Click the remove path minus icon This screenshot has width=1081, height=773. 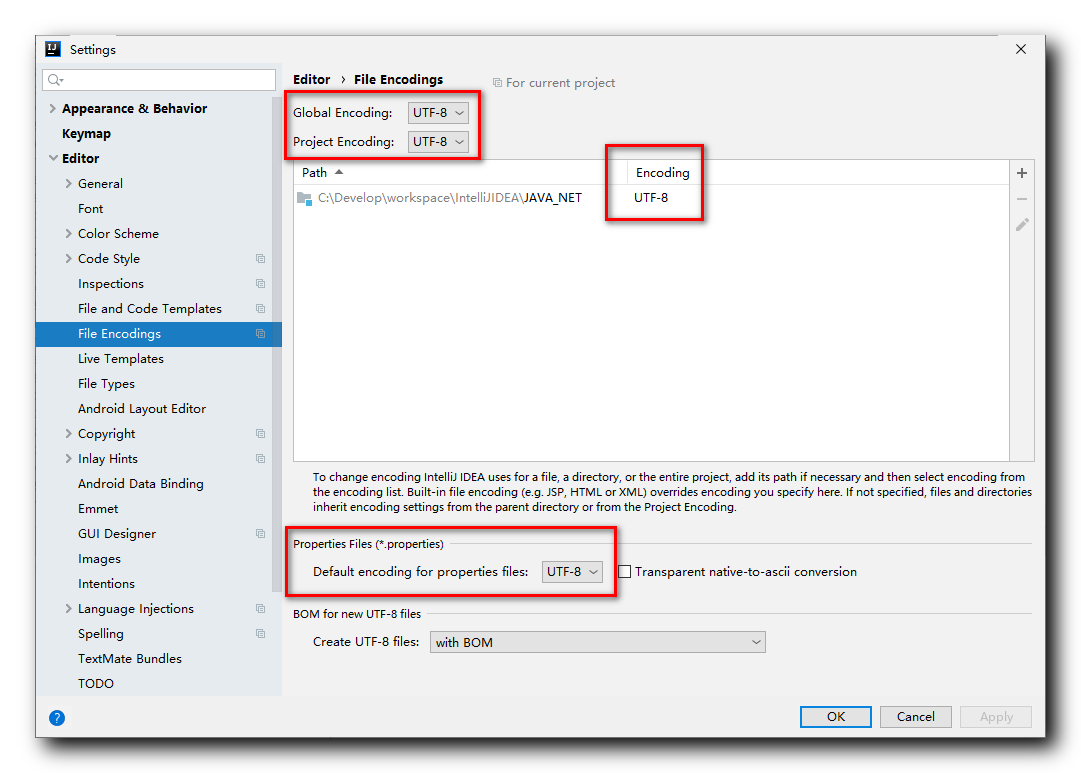(1022, 199)
